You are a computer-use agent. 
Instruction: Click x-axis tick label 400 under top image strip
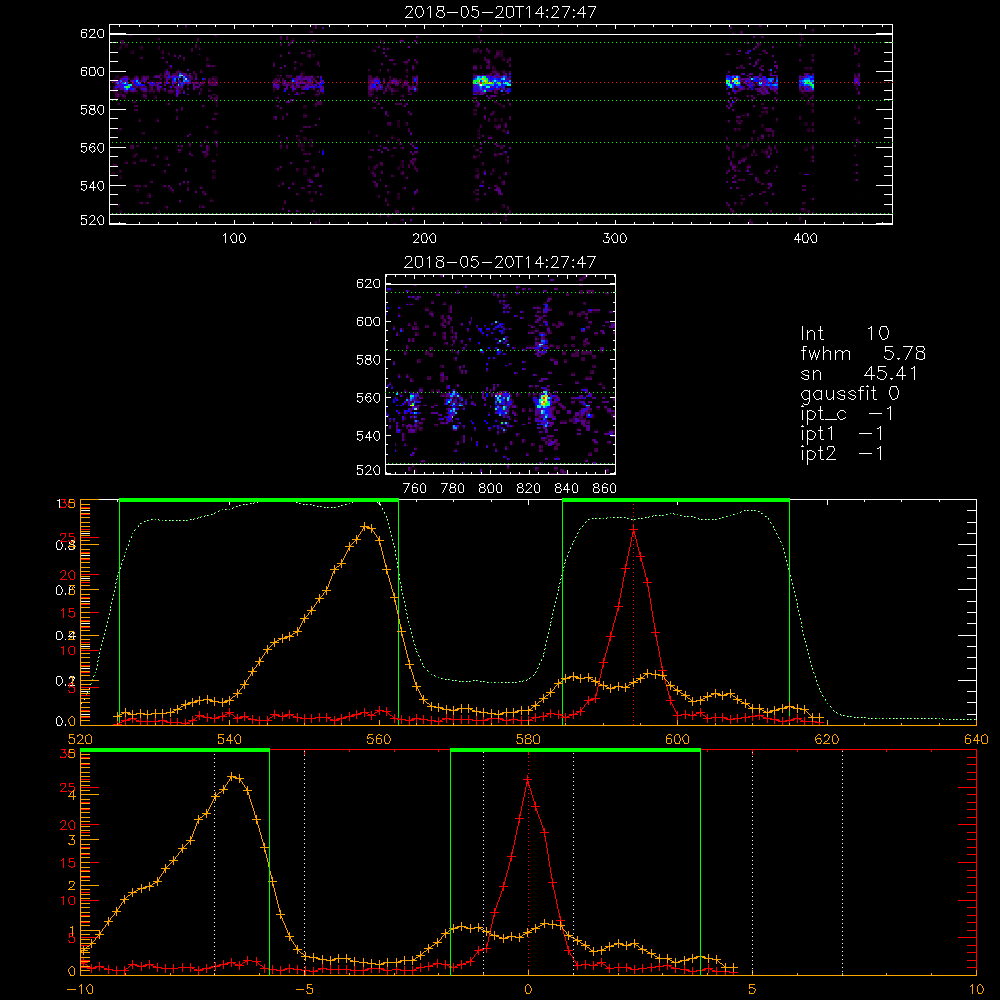(x=805, y=239)
